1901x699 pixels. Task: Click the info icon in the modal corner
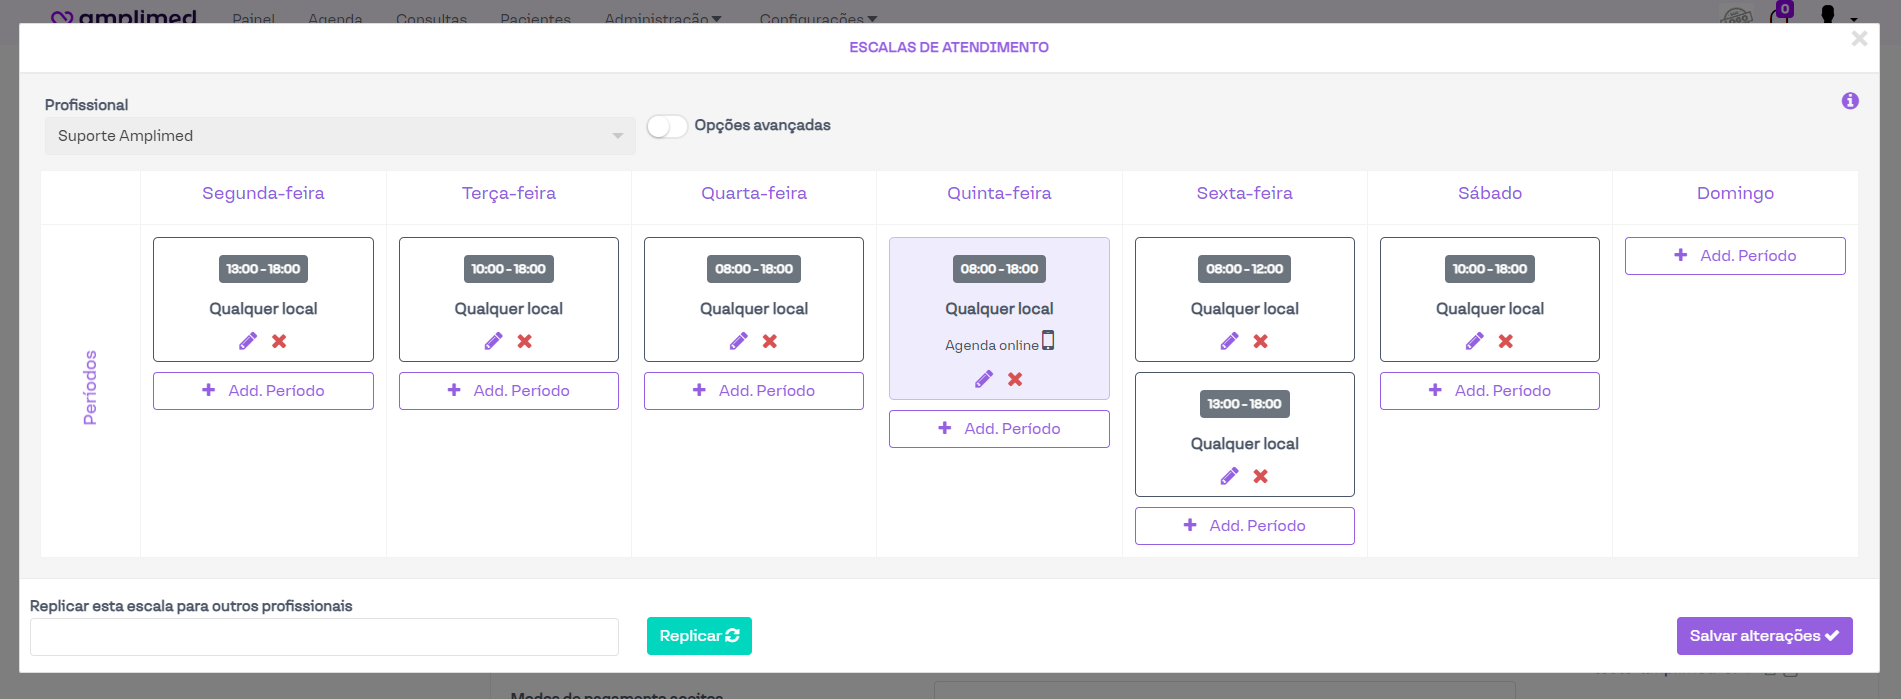point(1850,101)
